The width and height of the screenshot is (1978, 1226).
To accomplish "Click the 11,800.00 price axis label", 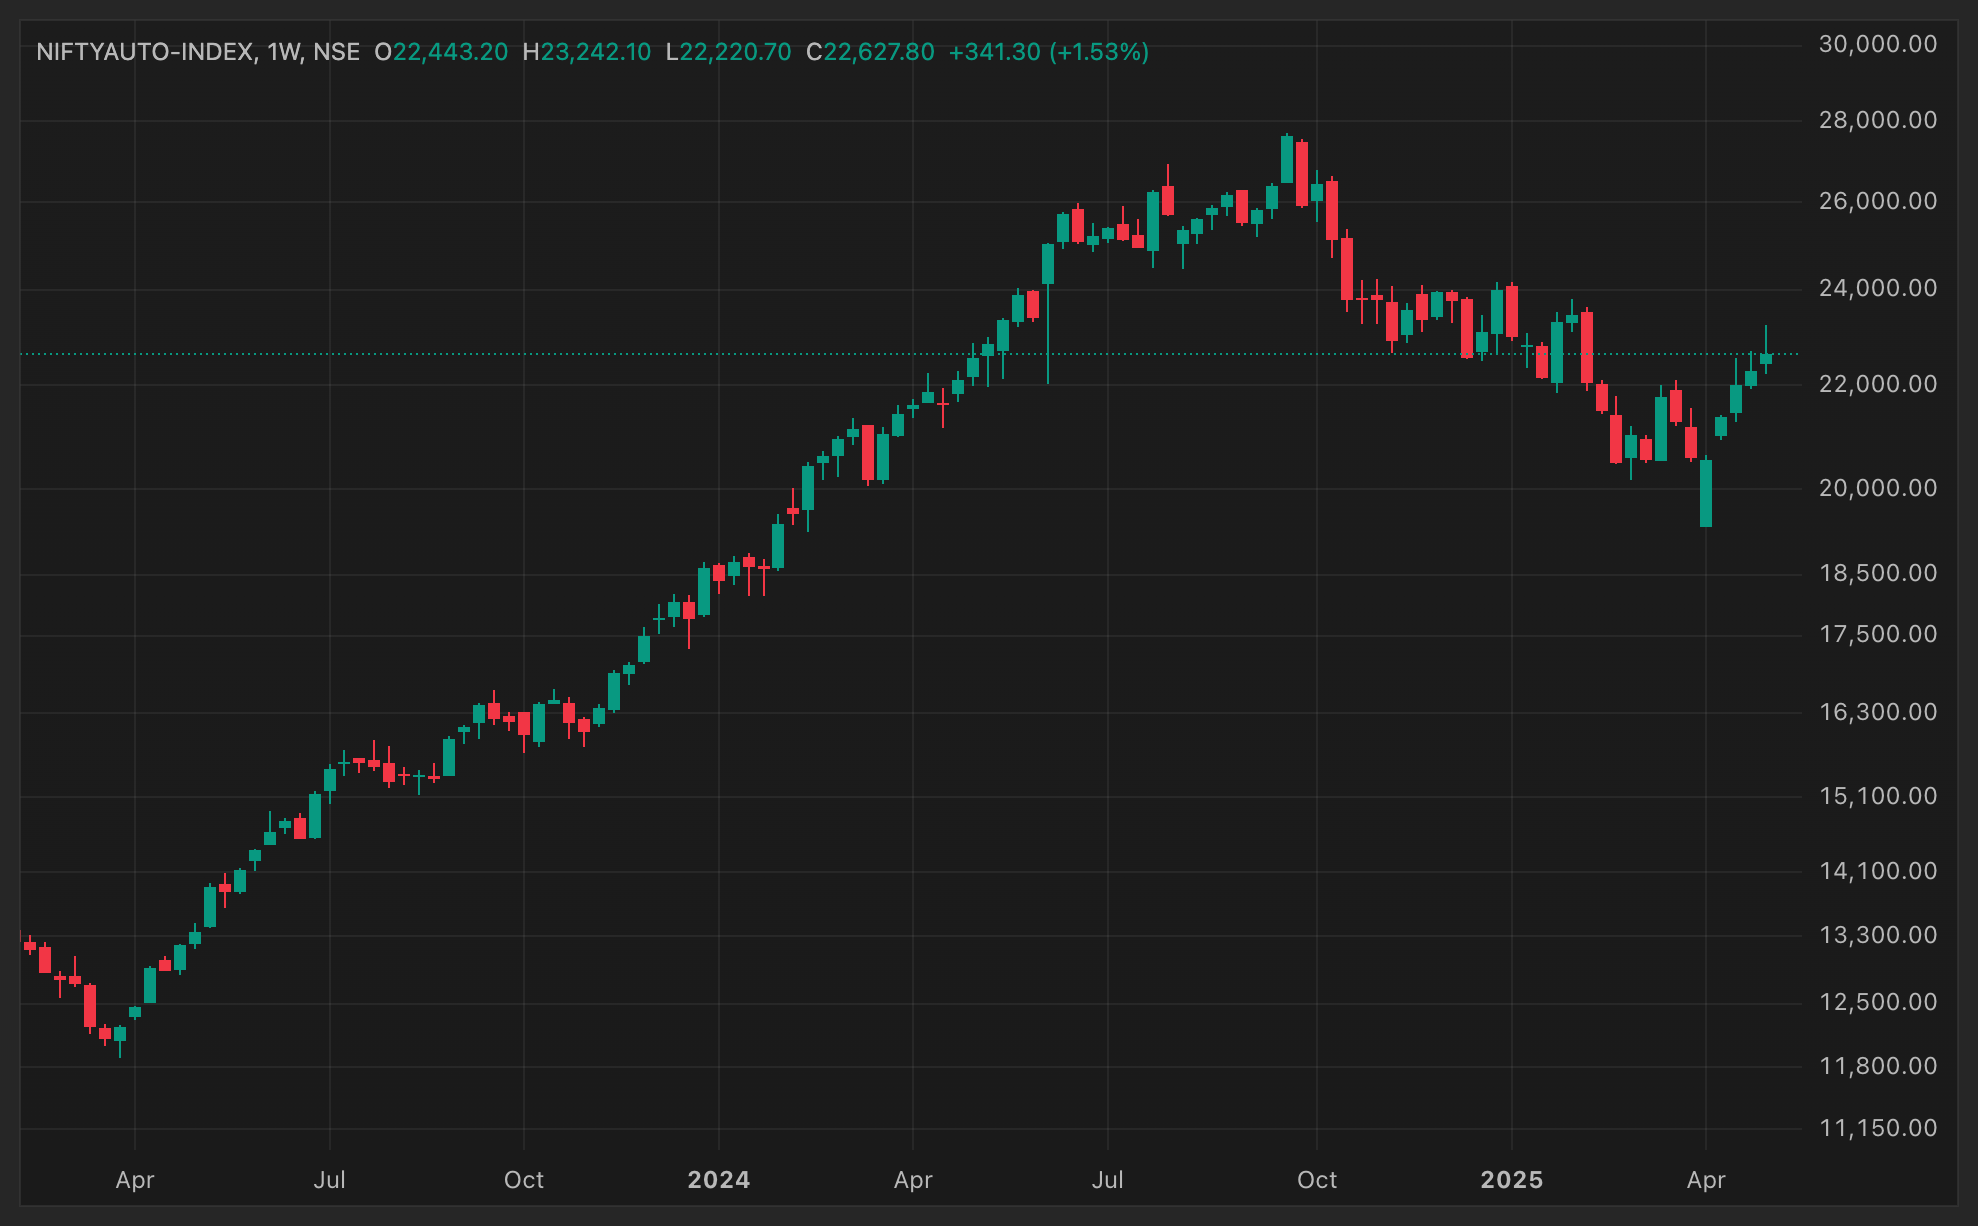I will point(1878,1066).
